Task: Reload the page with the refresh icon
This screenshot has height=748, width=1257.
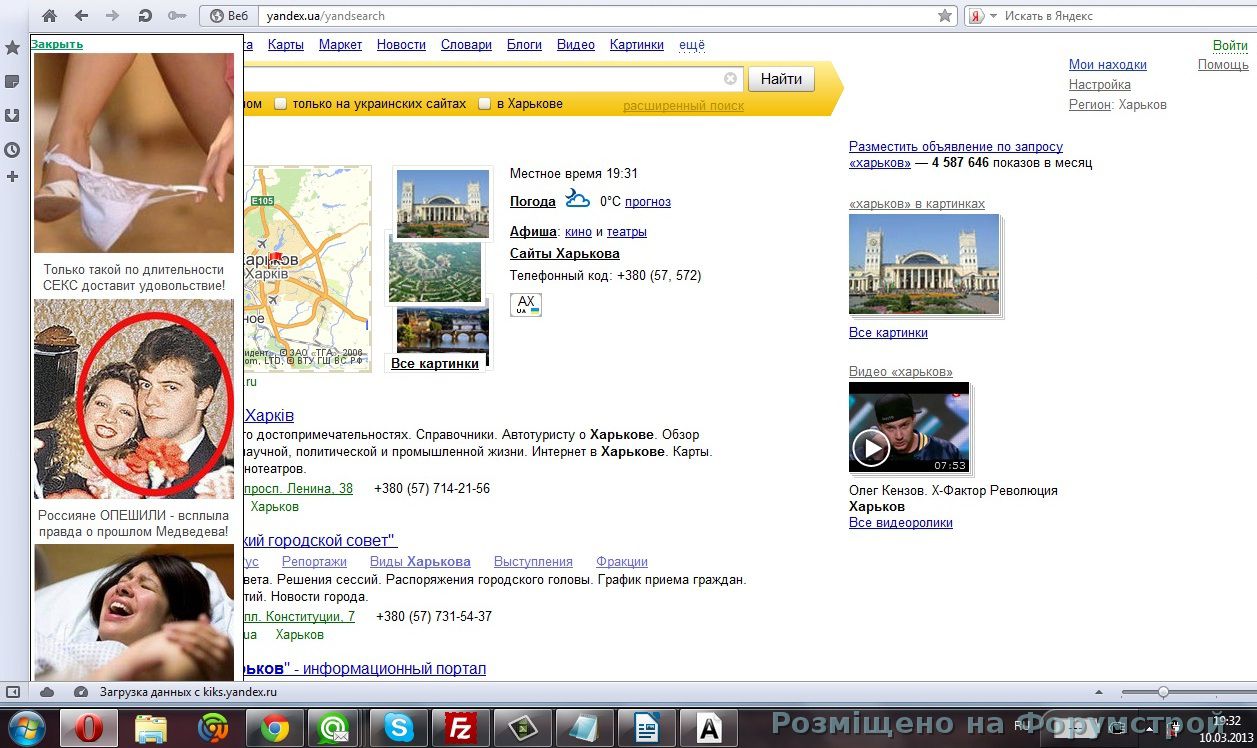Action: point(145,16)
